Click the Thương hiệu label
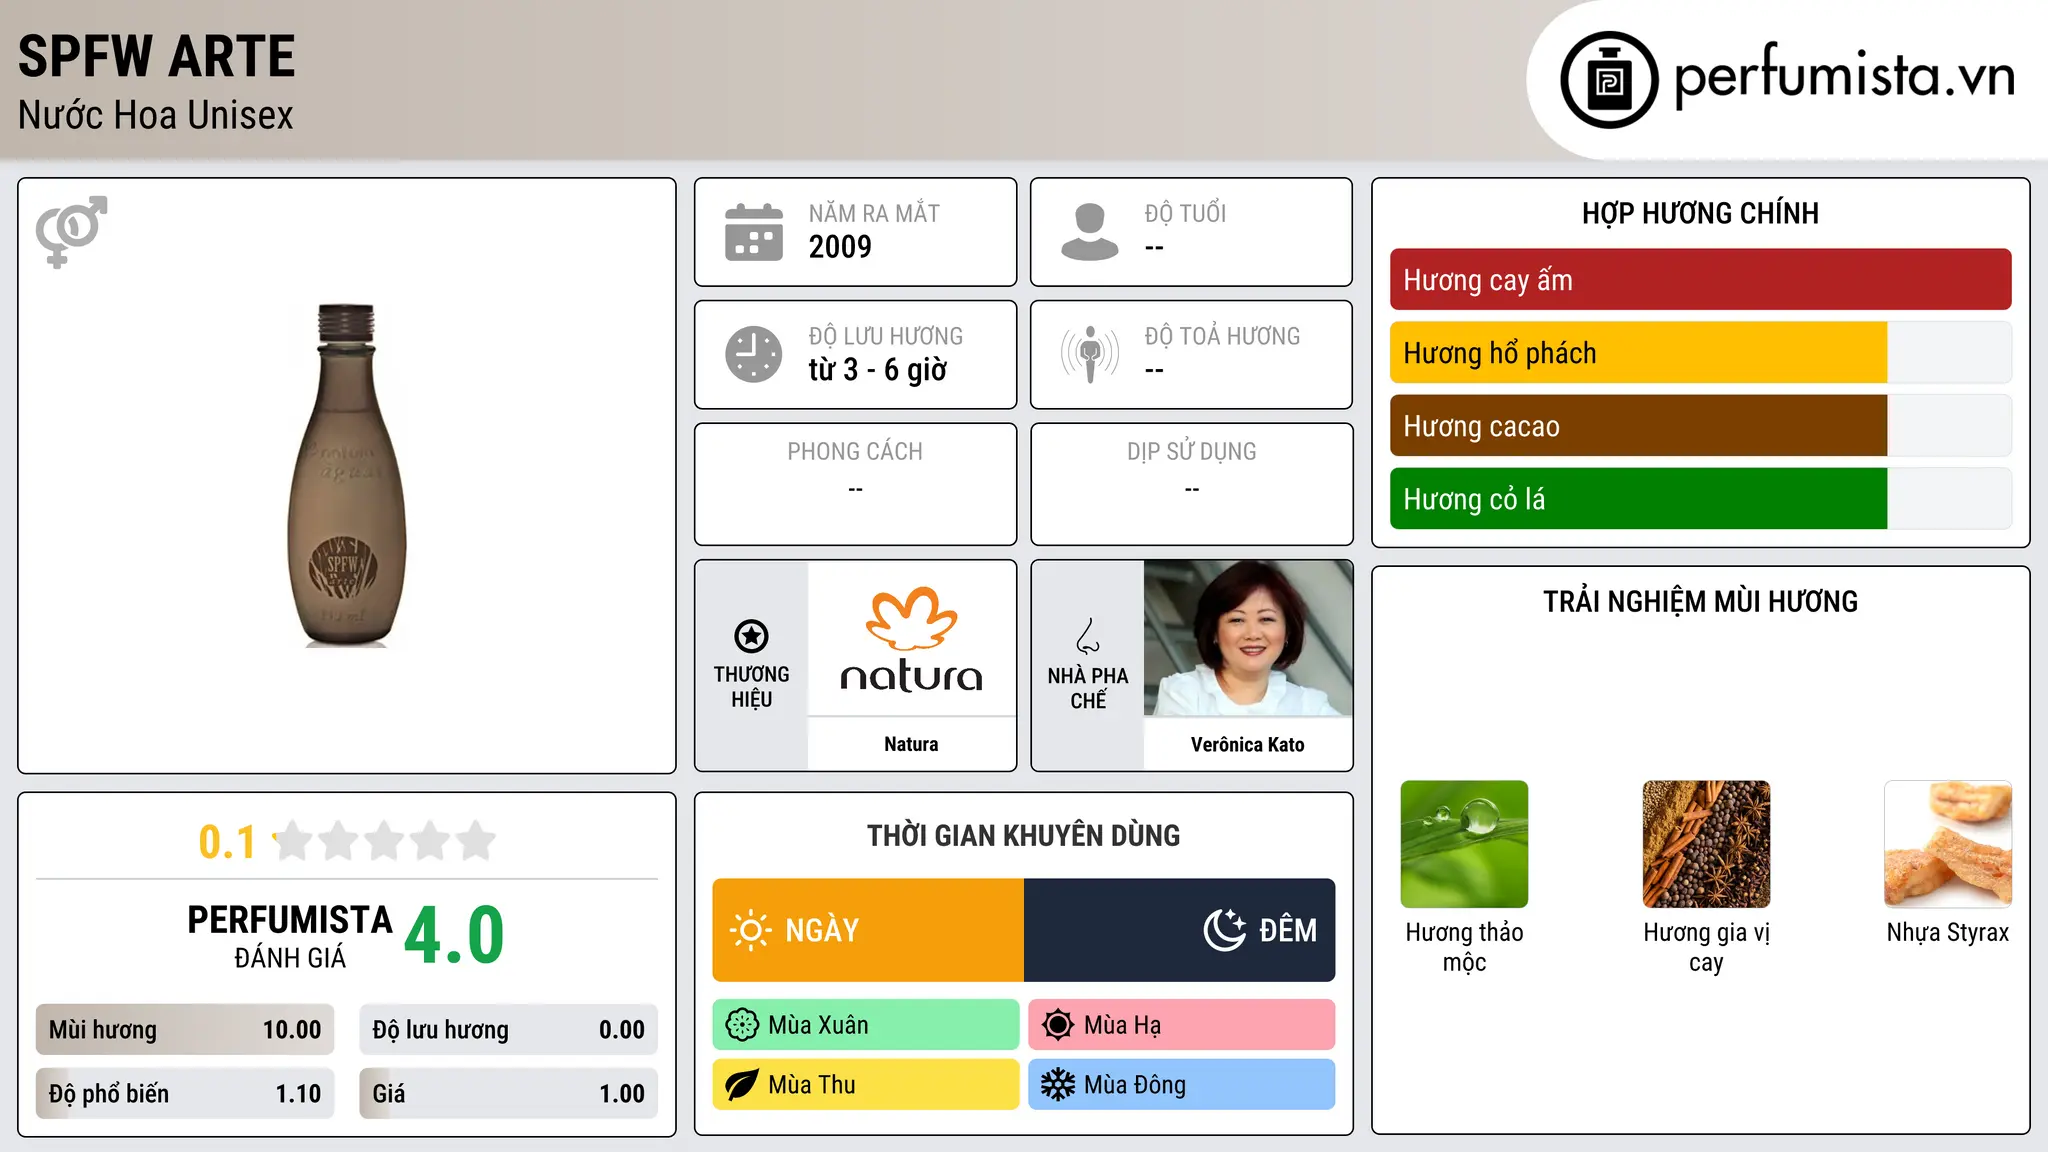The height and width of the screenshot is (1152, 2048). [751, 686]
